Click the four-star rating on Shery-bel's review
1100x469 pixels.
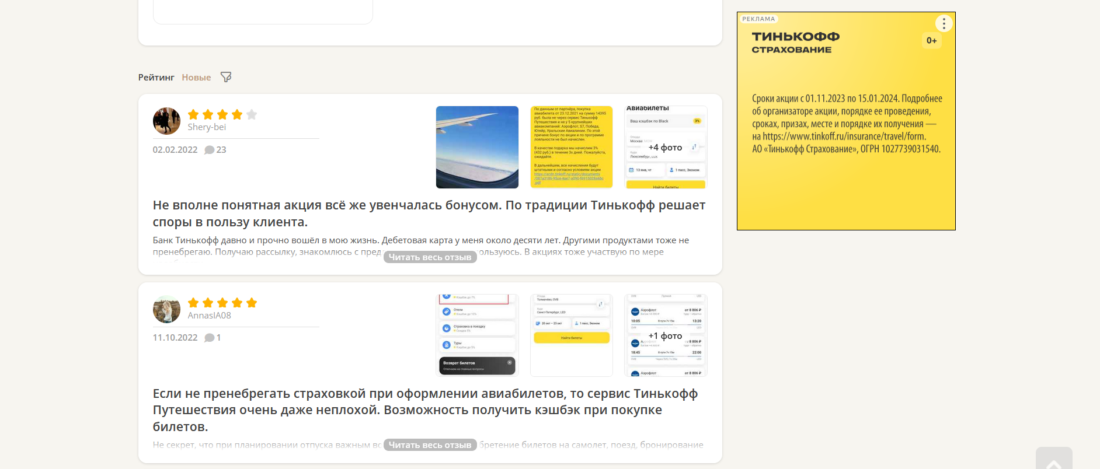point(222,115)
